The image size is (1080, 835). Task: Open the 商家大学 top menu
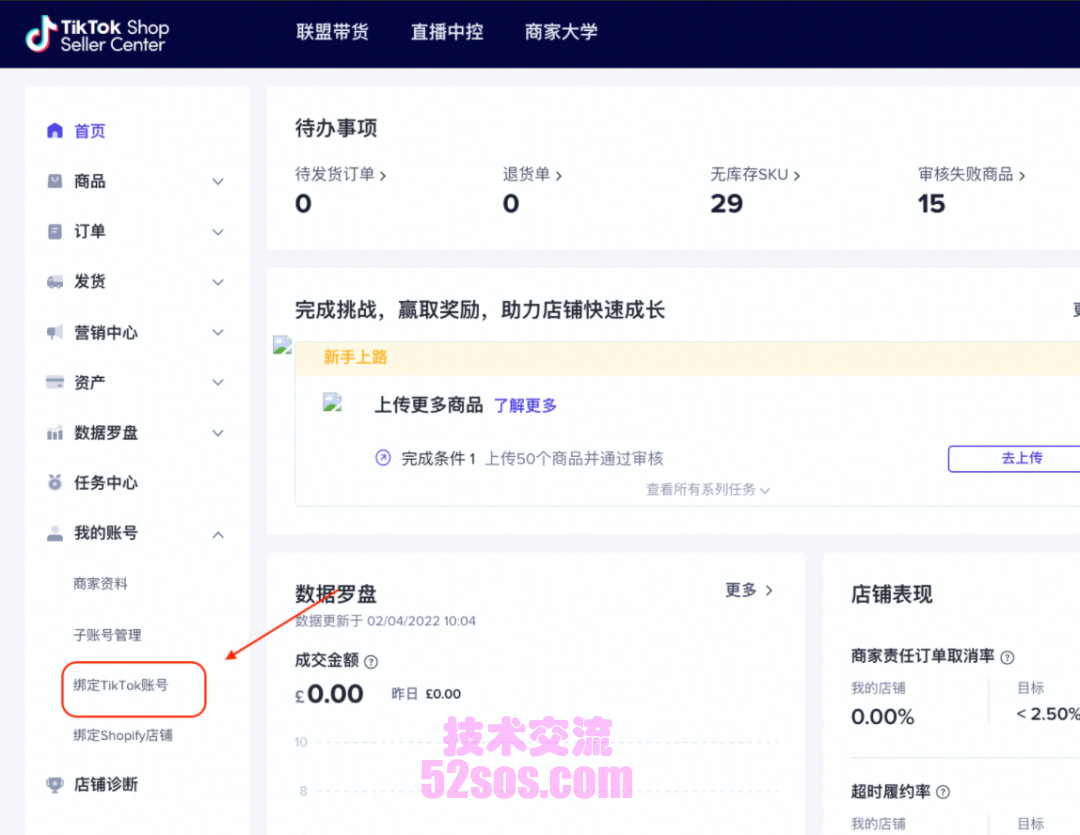click(x=561, y=32)
